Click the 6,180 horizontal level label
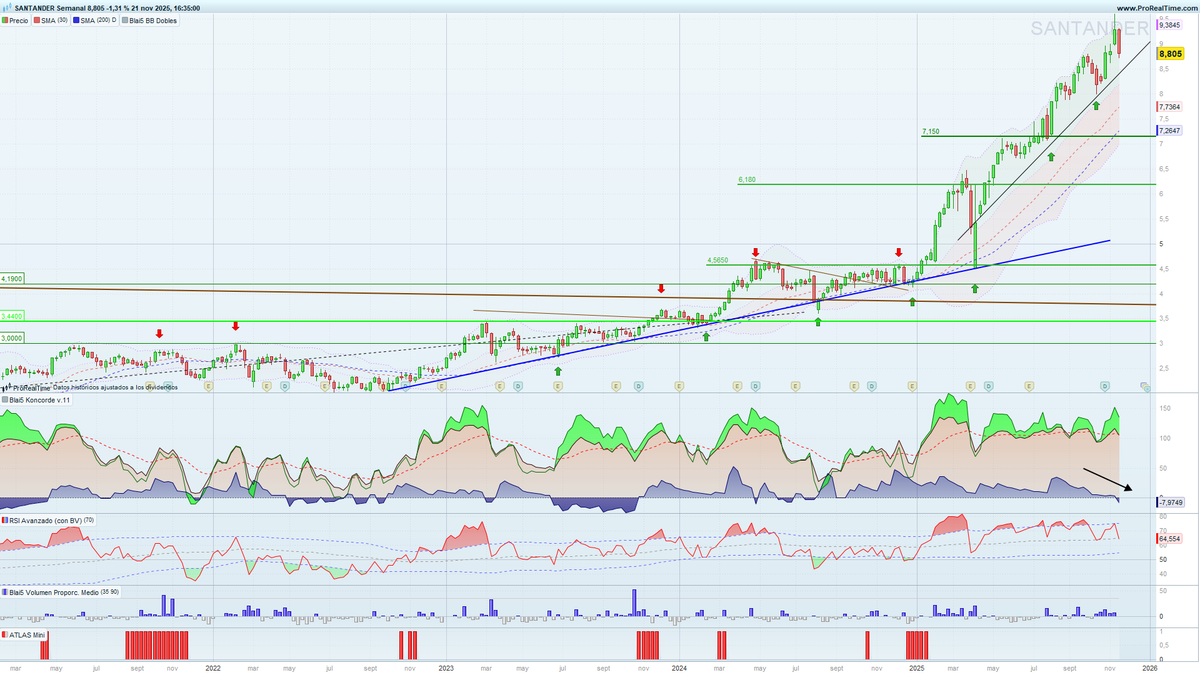 [747, 180]
